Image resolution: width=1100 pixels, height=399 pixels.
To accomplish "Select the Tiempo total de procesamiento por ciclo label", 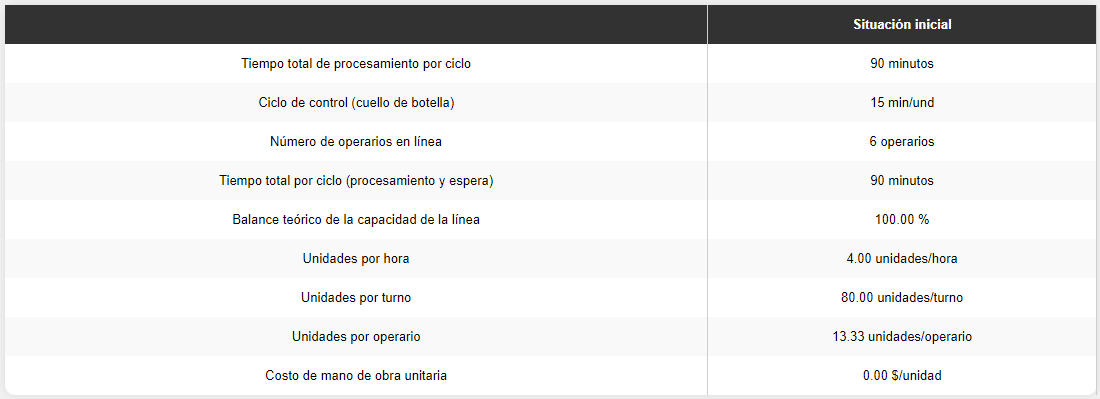I will coord(356,64).
